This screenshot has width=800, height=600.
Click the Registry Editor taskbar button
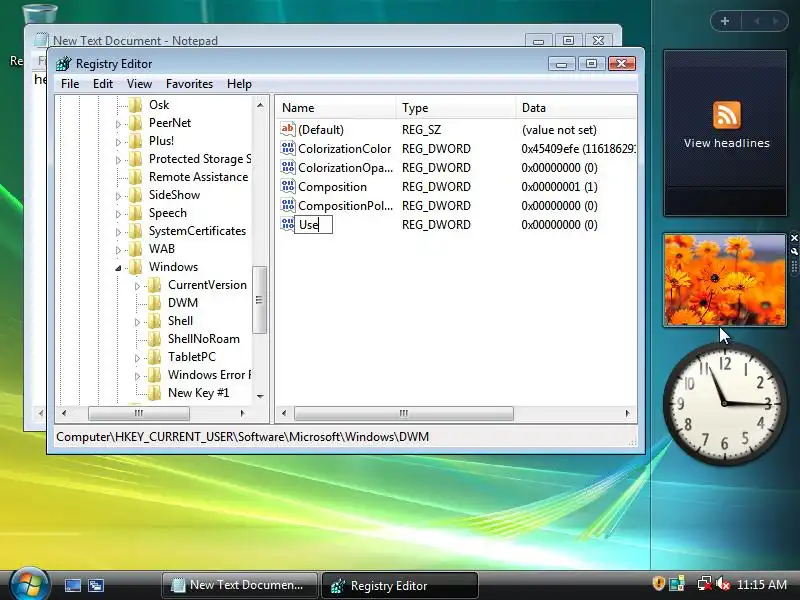coord(400,585)
